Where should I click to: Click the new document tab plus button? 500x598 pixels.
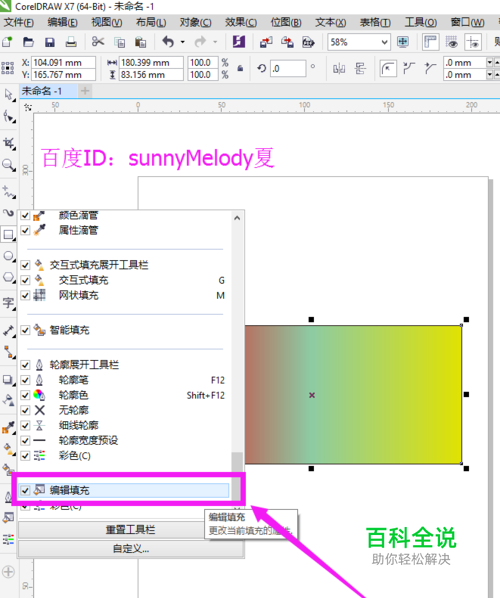[85, 91]
